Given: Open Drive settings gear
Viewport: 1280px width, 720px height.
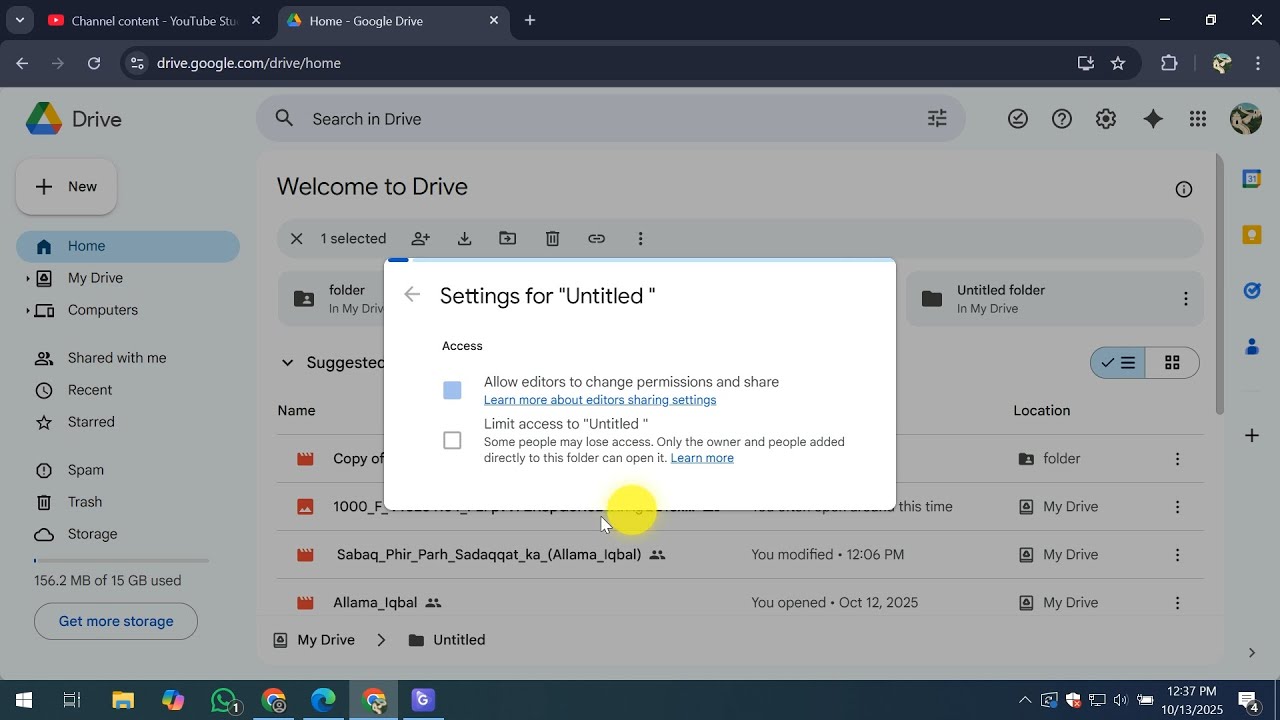Looking at the screenshot, I should click(1105, 119).
